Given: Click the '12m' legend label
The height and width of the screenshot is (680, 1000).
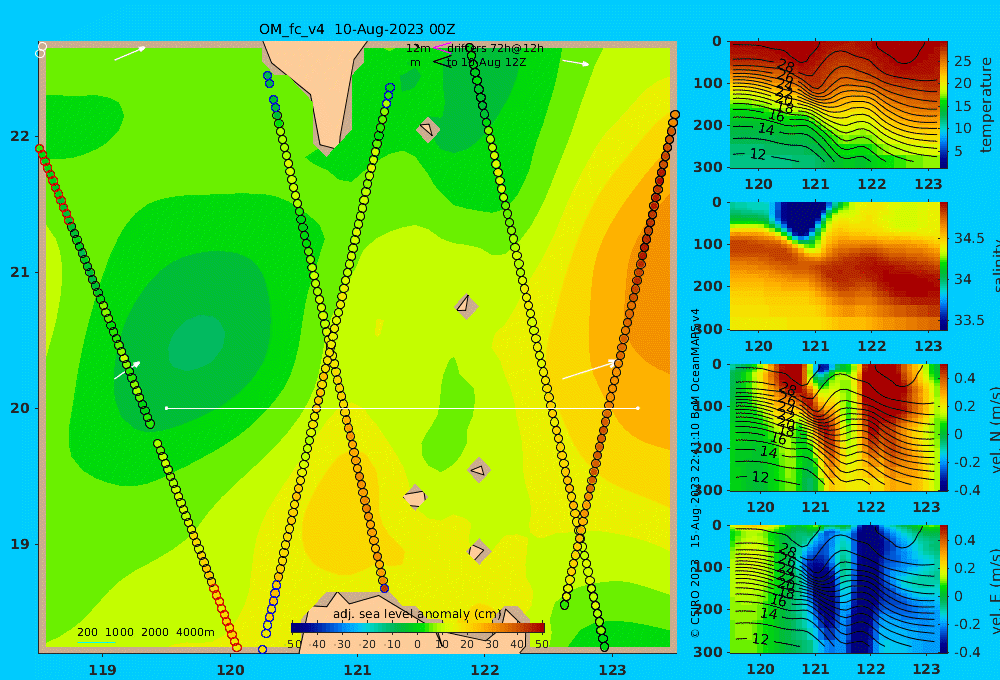Looking at the screenshot, I should tap(418, 48).
